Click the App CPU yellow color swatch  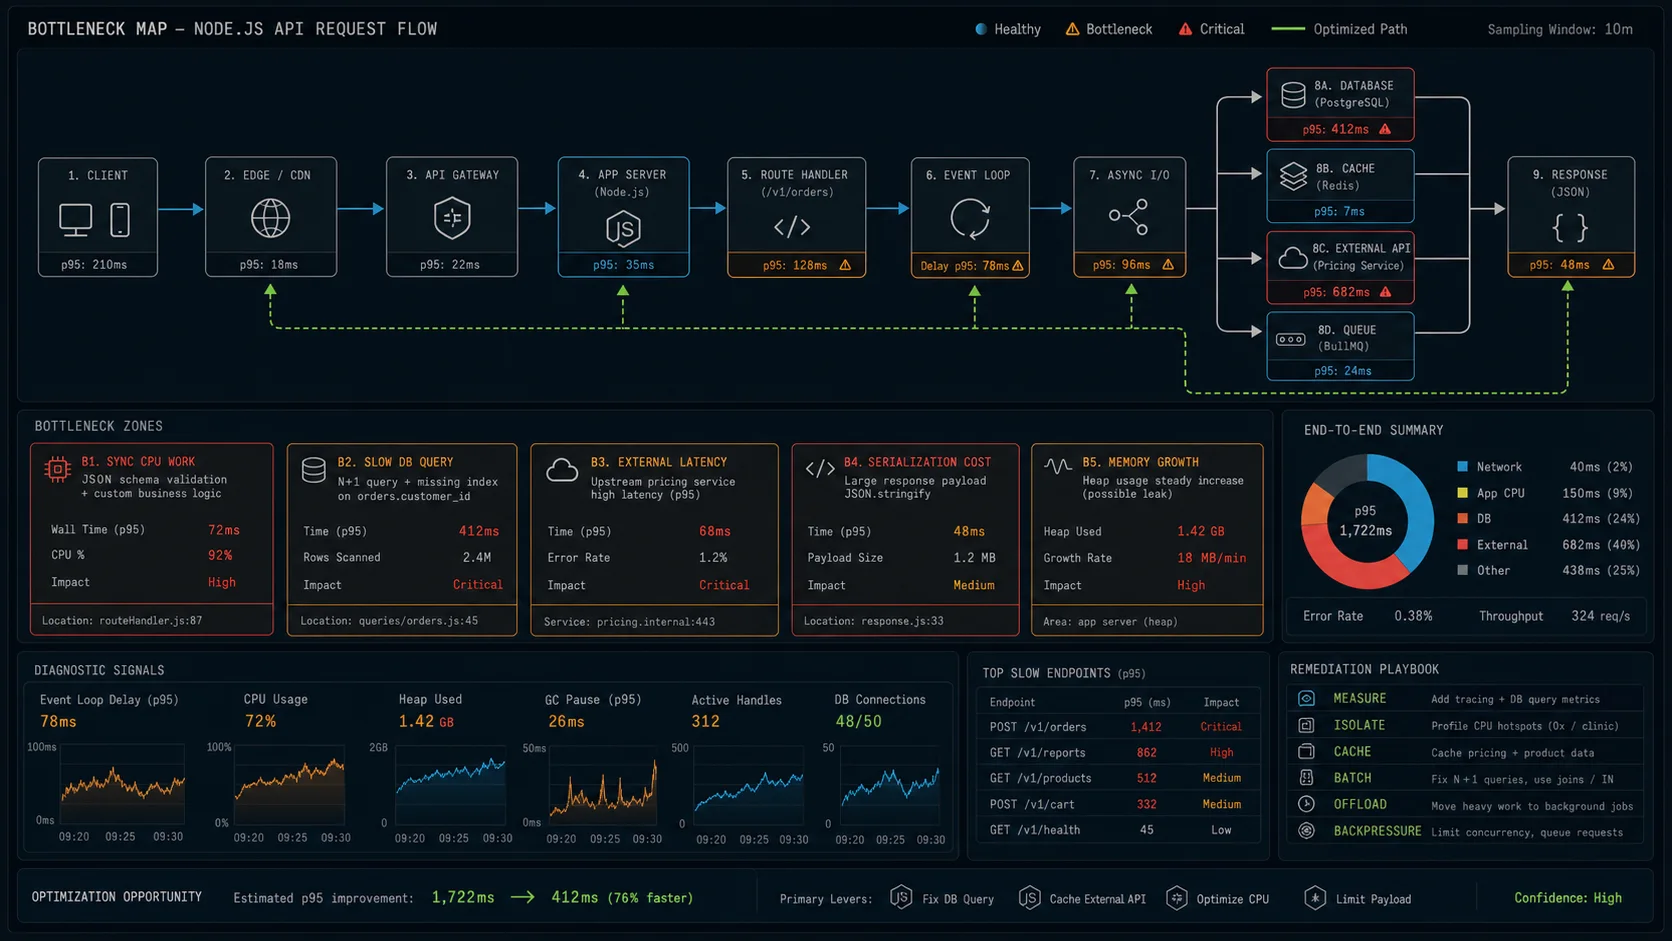1462,493
